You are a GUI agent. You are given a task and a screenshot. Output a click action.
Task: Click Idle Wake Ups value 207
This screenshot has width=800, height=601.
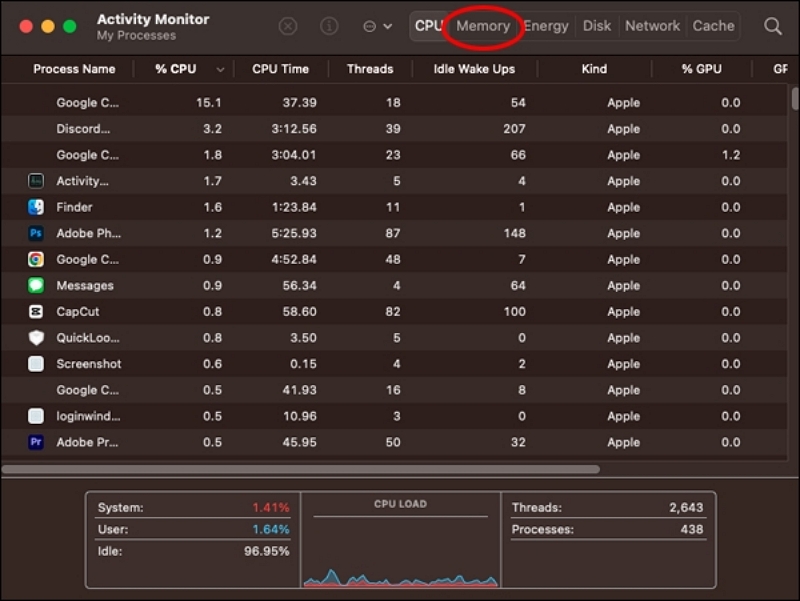(514, 129)
